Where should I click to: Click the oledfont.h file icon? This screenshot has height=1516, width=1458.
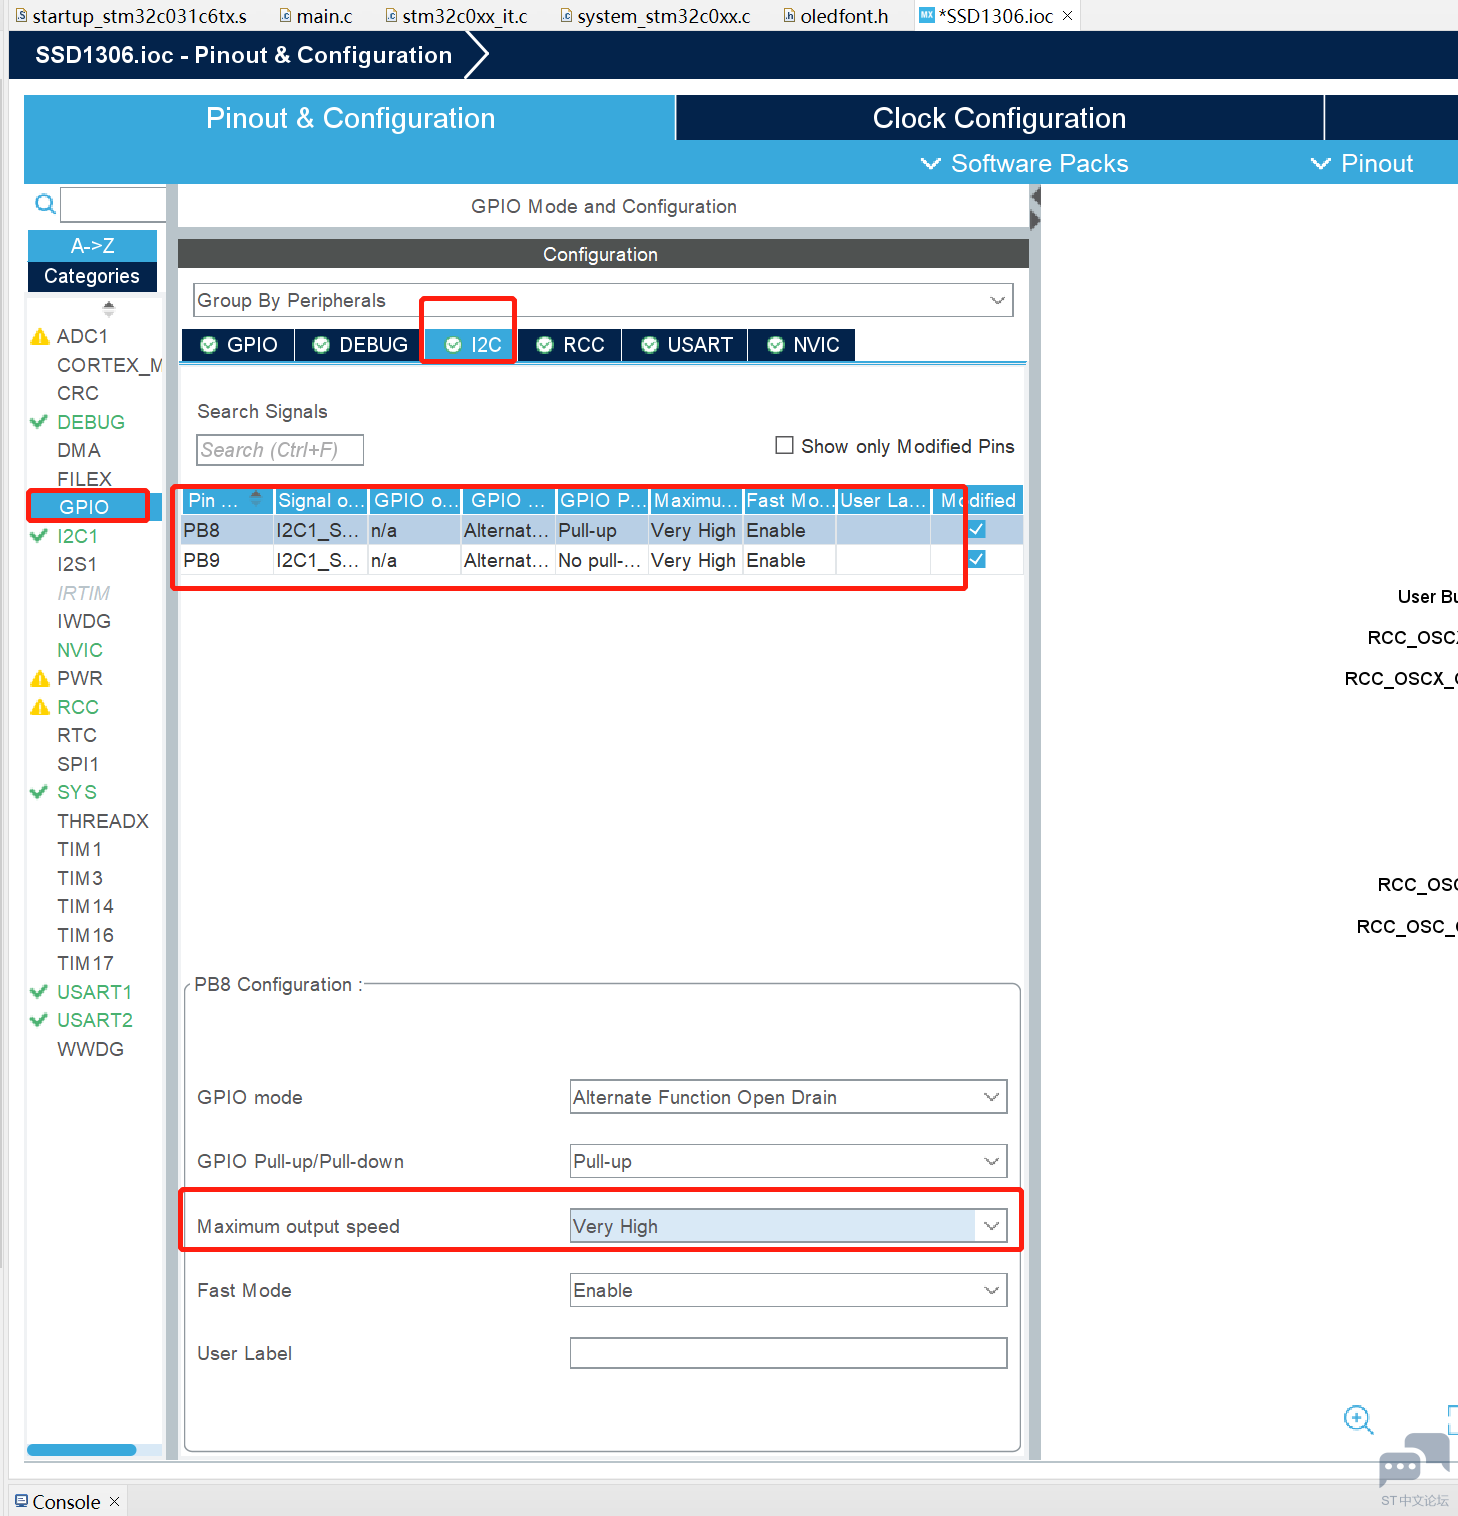coord(789,16)
